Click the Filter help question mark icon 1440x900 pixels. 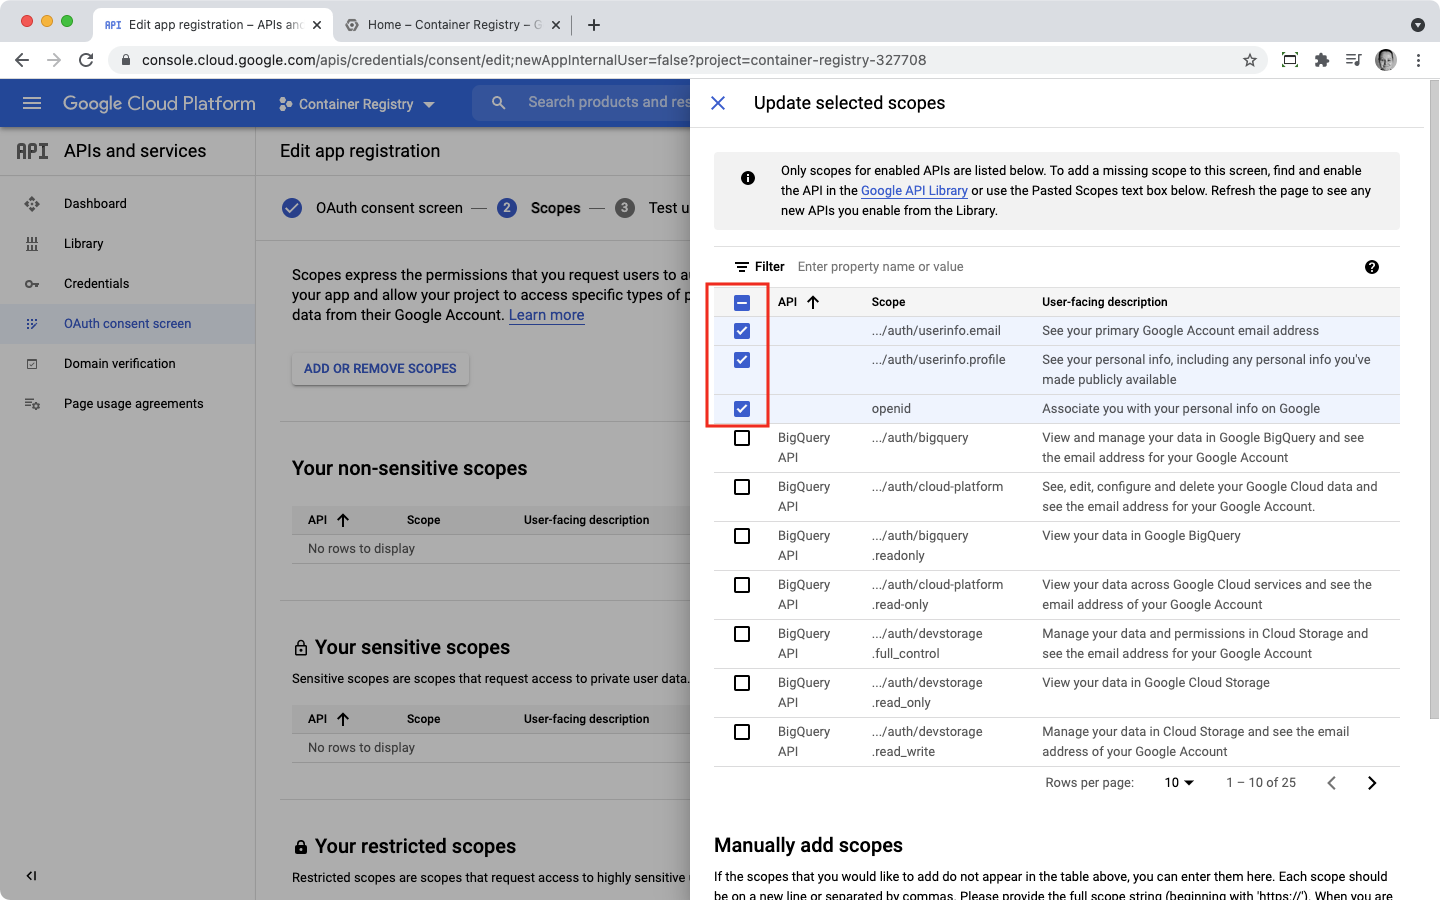coord(1372,267)
